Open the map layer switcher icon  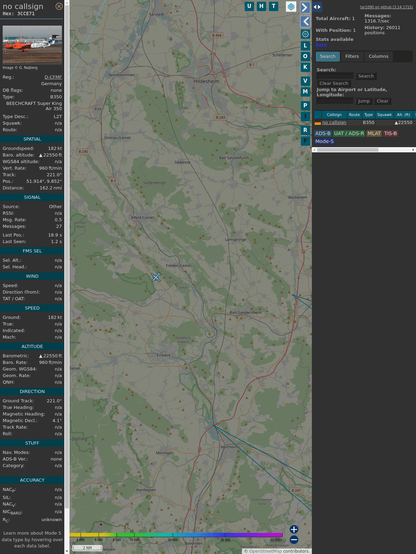[291, 6]
